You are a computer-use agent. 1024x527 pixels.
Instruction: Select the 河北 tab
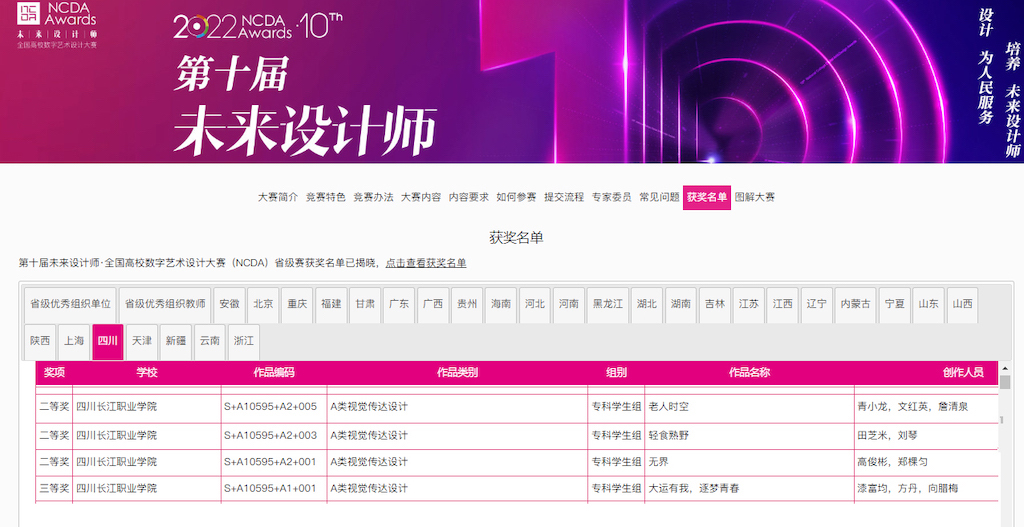(x=535, y=304)
